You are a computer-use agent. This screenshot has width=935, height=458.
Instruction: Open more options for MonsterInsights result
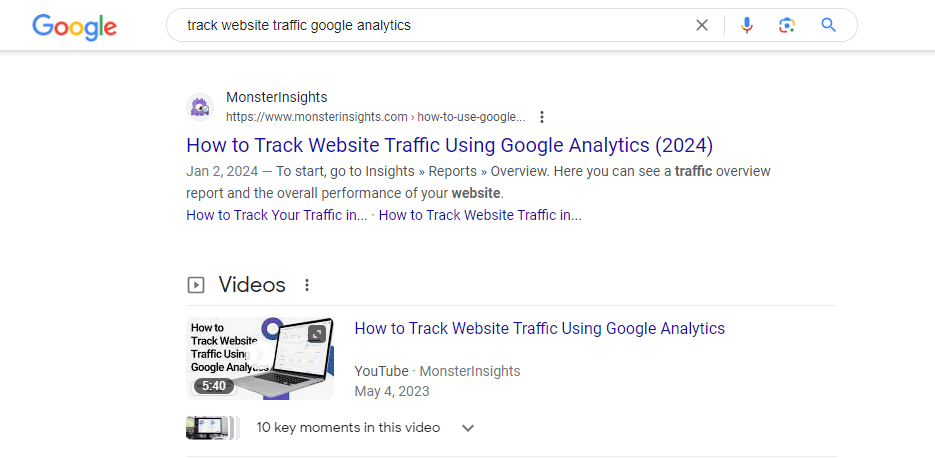pyautogui.click(x=542, y=117)
